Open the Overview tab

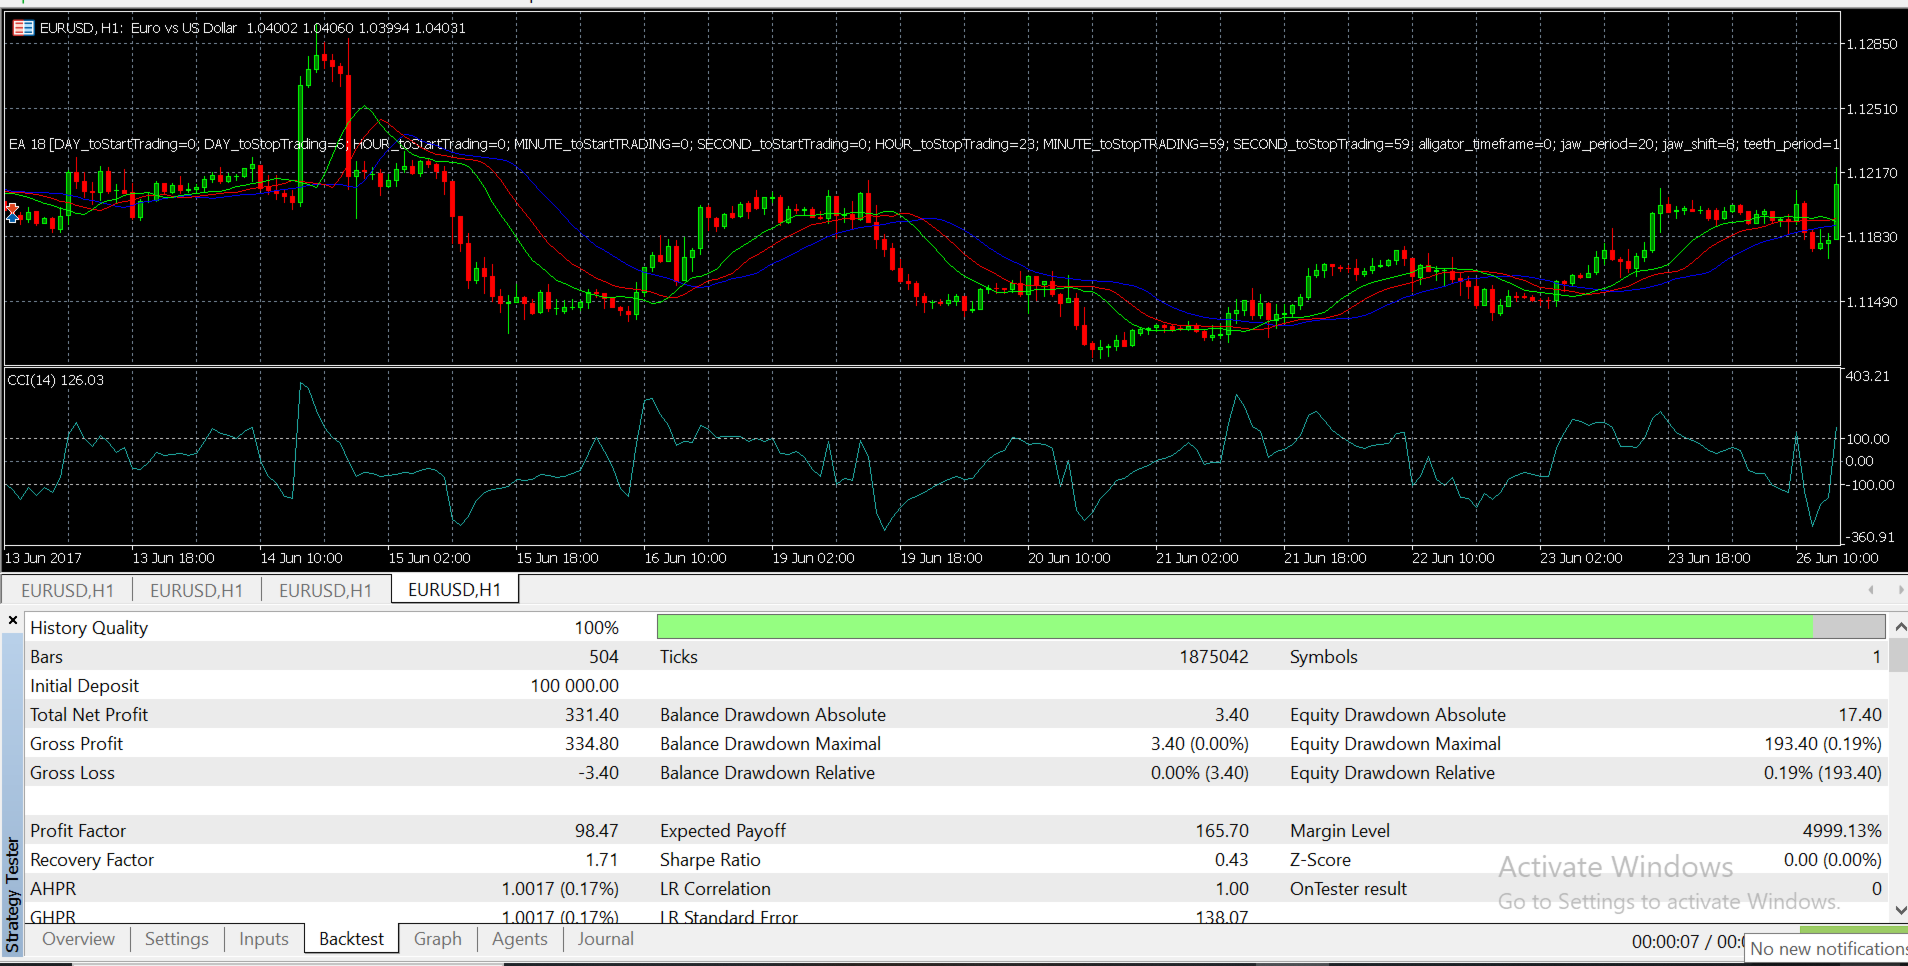pyautogui.click(x=78, y=939)
